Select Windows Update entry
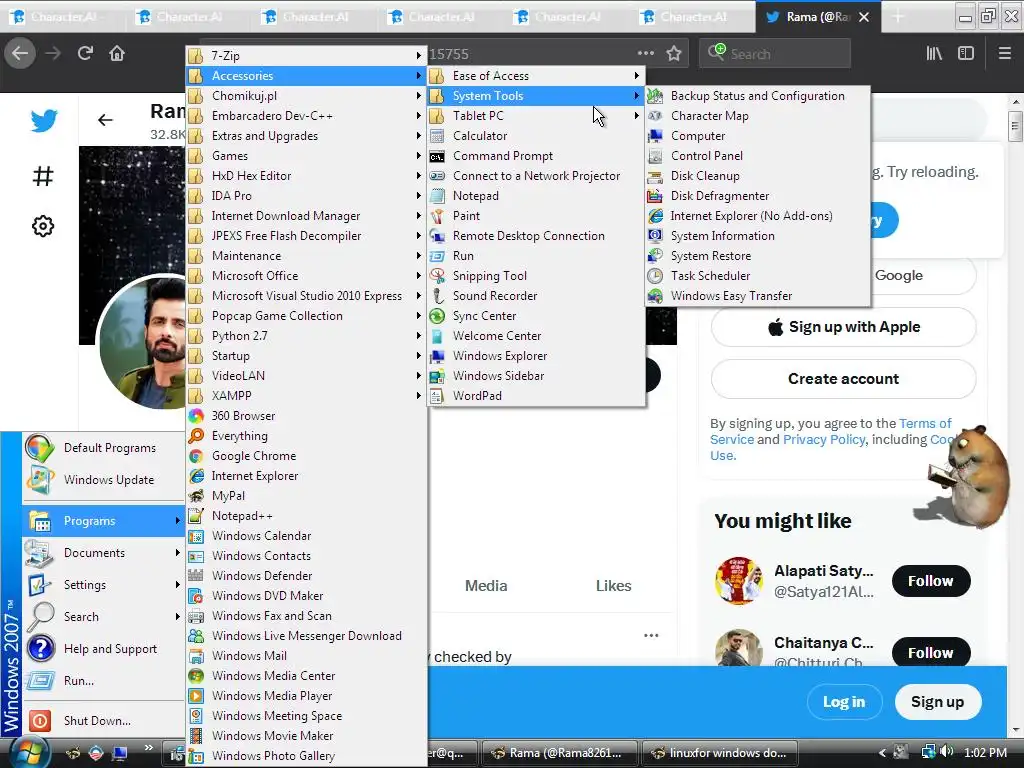This screenshot has height=768, width=1024. click(x=103, y=479)
